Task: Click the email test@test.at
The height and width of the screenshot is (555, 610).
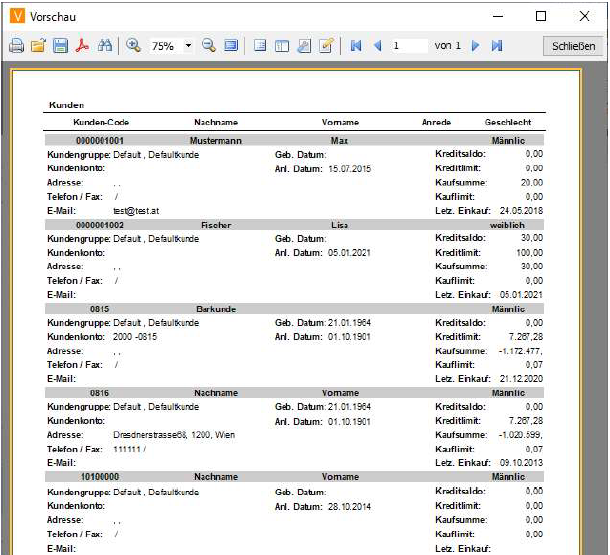Action: [x=136, y=211]
